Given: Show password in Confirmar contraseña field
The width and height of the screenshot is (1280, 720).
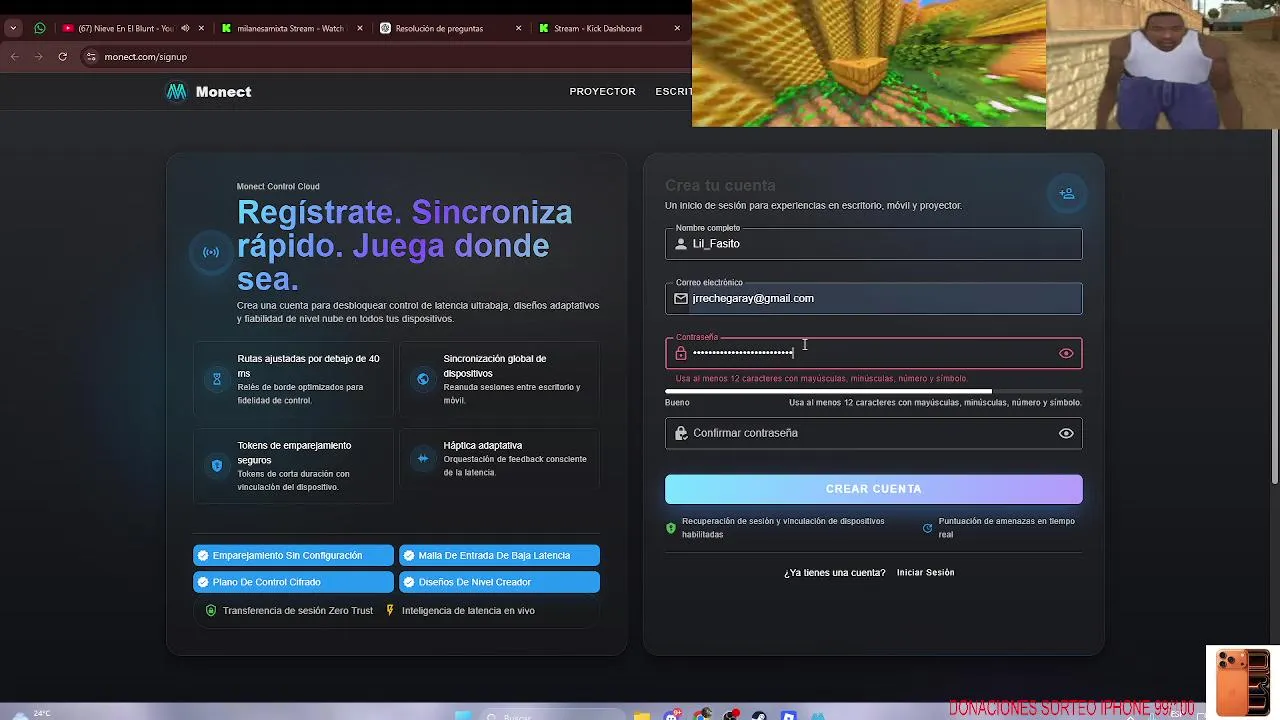Looking at the screenshot, I should tap(1066, 433).
